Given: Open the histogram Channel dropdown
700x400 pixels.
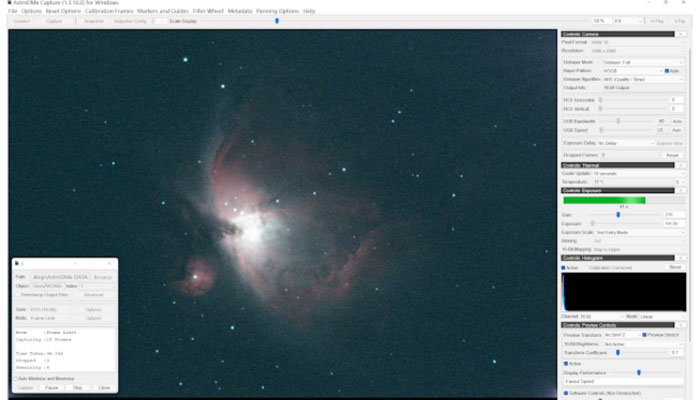Looking at the screenshot, I should pyautogui.click(x=600, y=316).
